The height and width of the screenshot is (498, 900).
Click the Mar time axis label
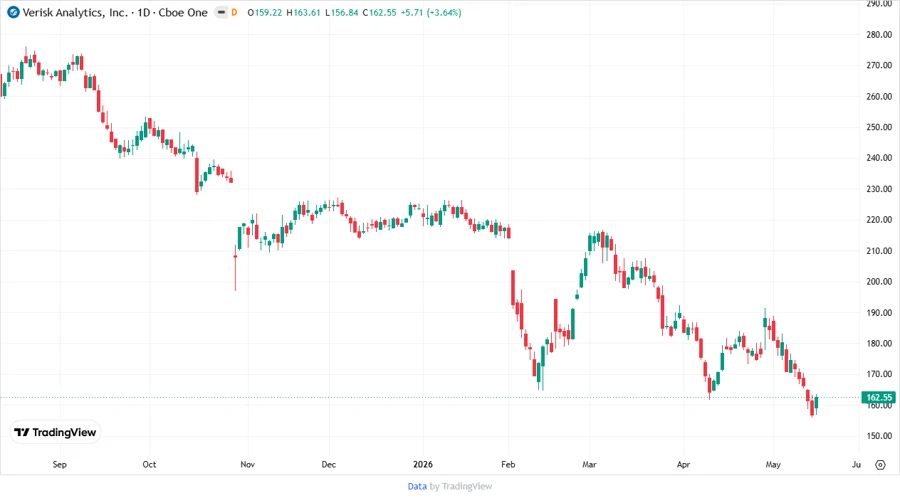pos(589,464)
